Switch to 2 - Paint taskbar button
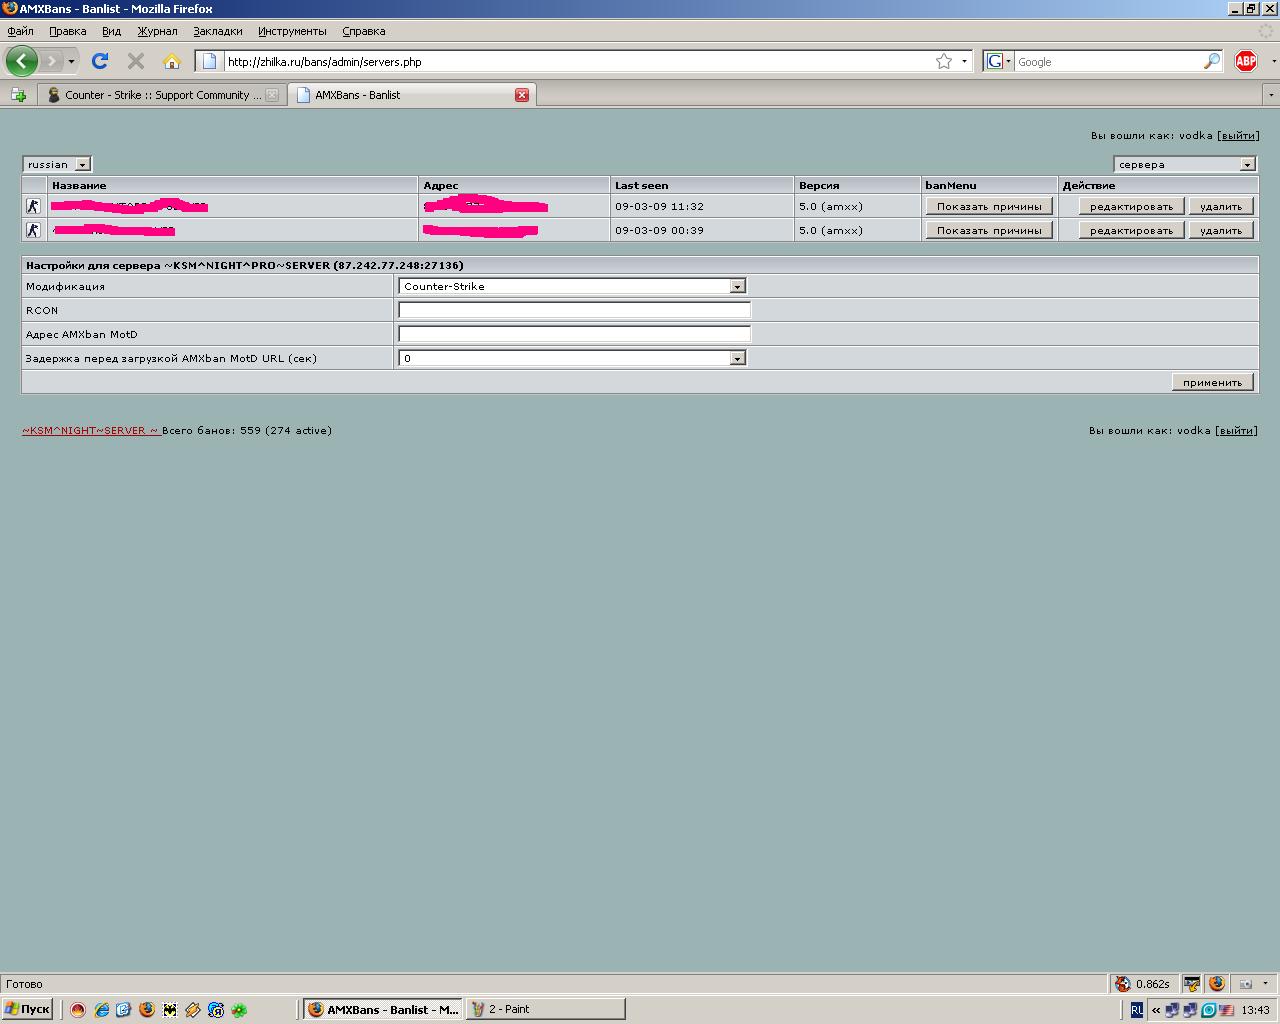The image size is (1280, 1024). [x=545, y=1009]
